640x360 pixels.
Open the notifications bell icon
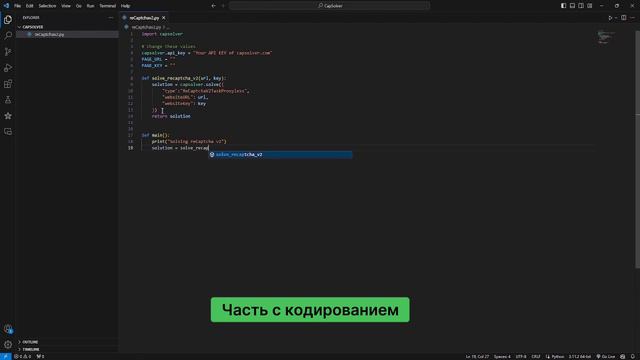click(633, 356)
